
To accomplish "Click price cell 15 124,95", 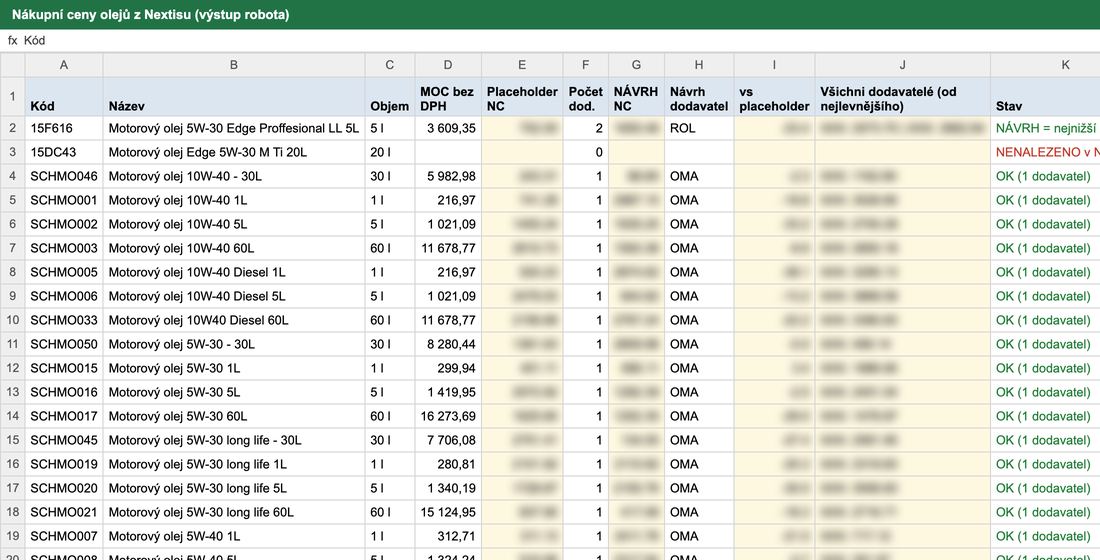I will coord(448,512).
